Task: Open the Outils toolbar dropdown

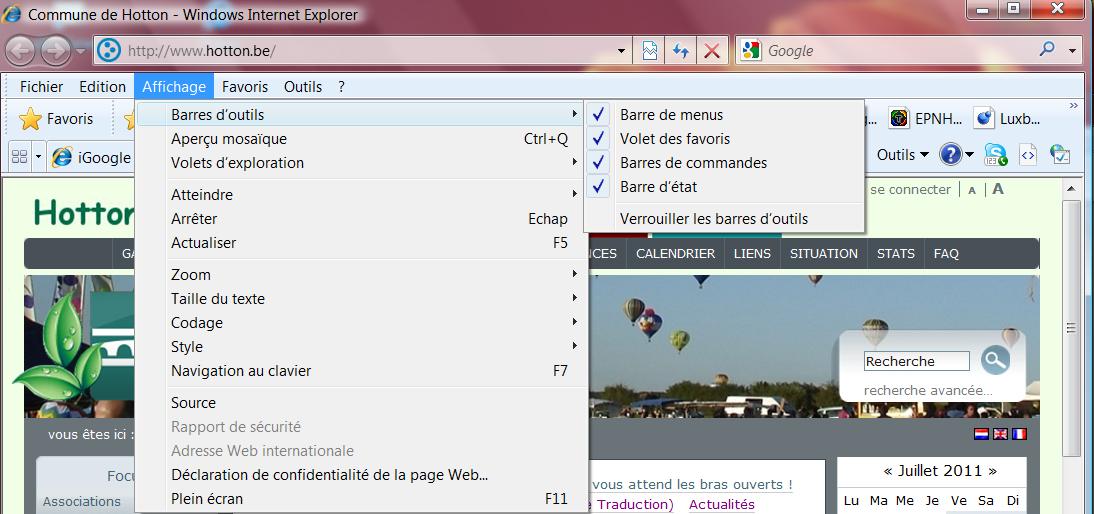Action: coord(902,154)
